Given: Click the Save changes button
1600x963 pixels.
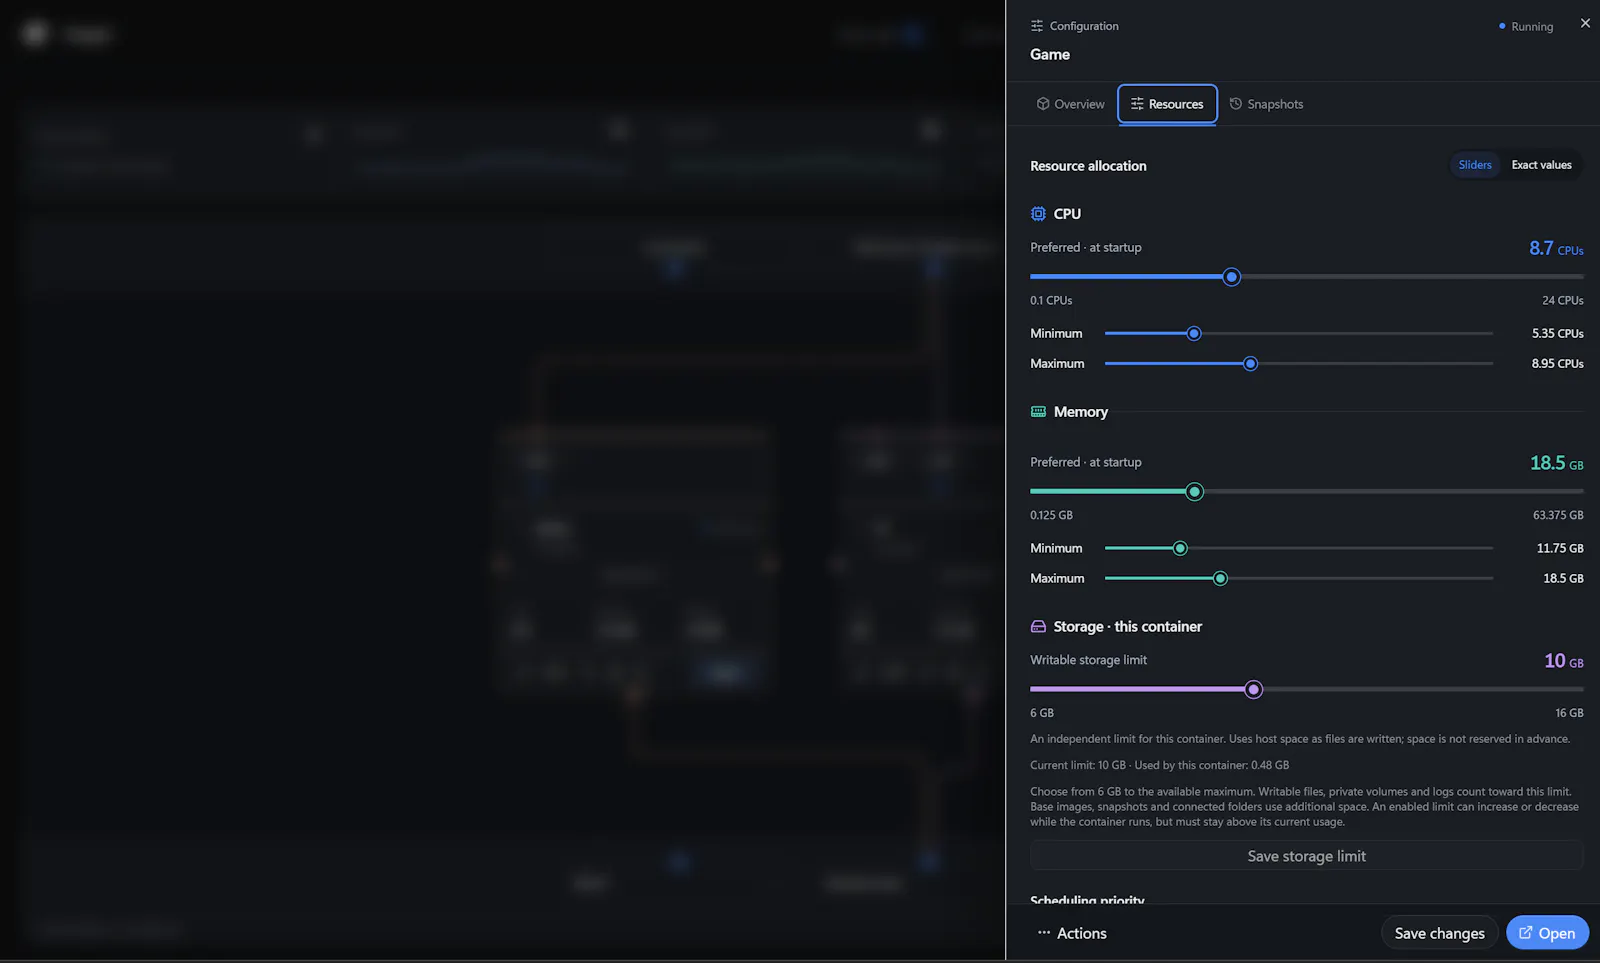Looking at the screenshot, I should click(x=1440, y=933).
